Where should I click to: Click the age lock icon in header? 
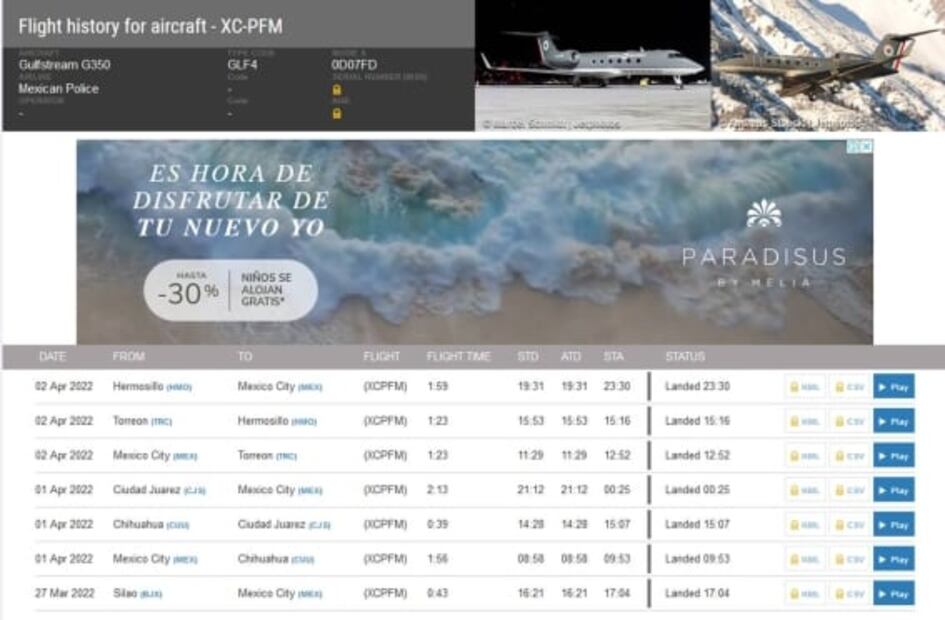(337, 113)
